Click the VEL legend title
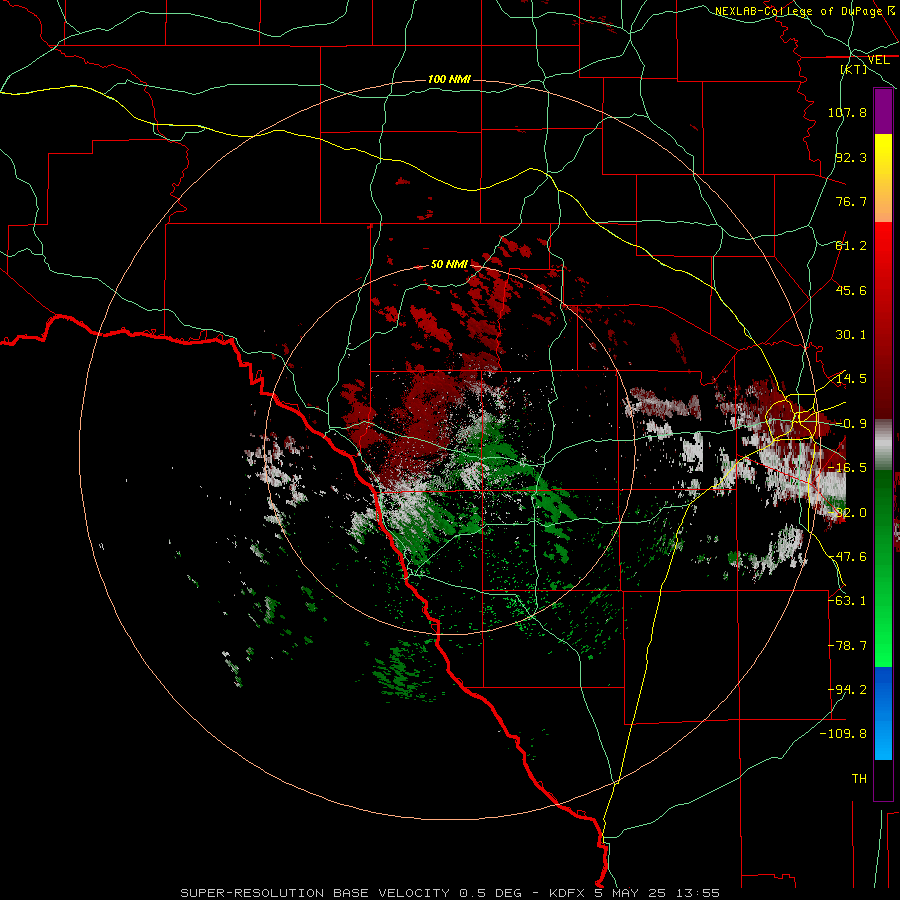900x900 pixels. [878, 60]
